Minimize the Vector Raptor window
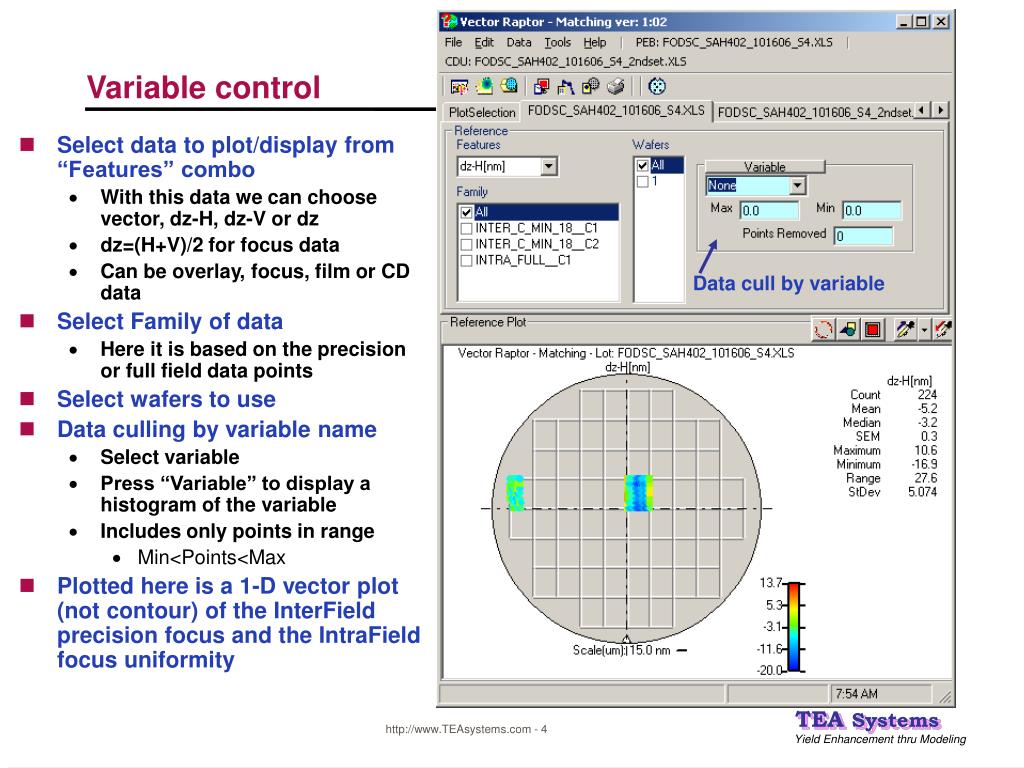 (903, 22)
